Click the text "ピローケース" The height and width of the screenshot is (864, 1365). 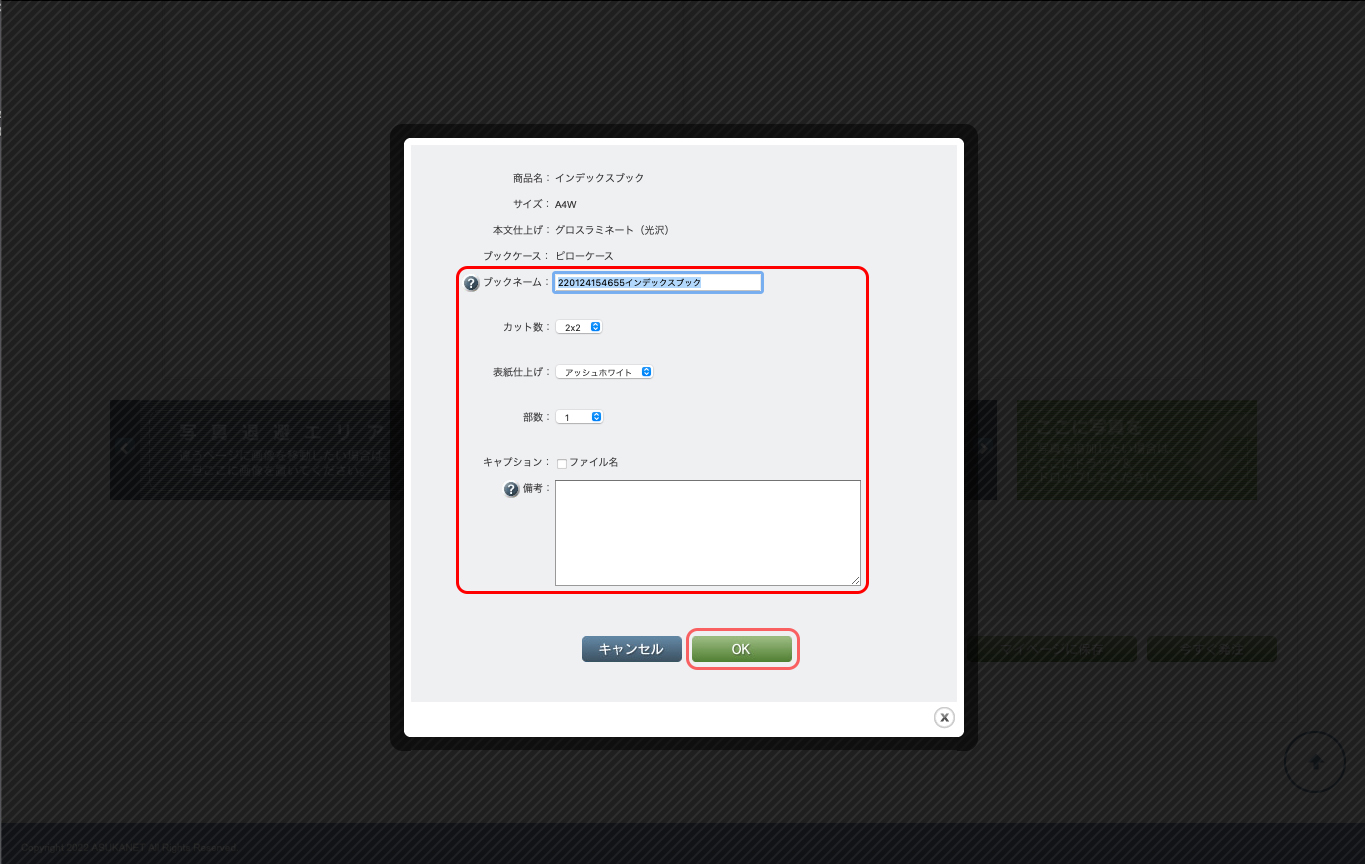[x=585, y=256]
